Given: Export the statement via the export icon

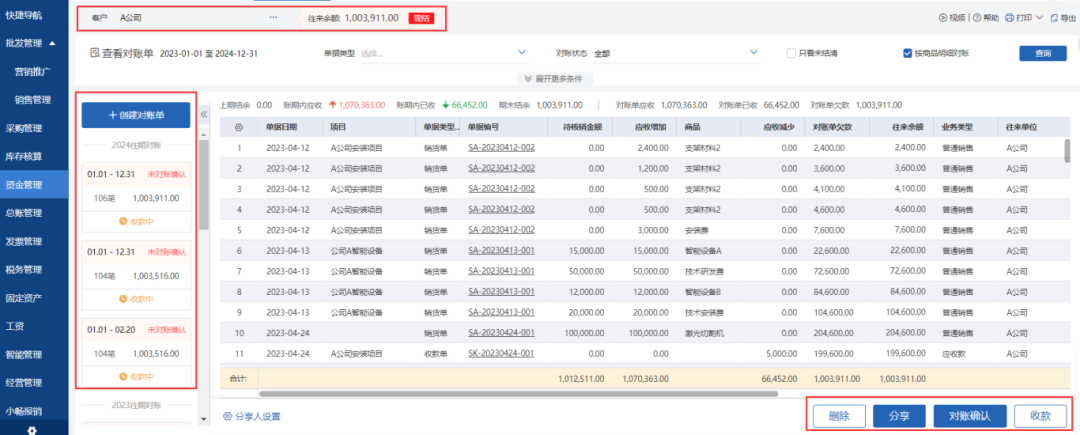Looking at the screenshot, I should [1063, 18].
